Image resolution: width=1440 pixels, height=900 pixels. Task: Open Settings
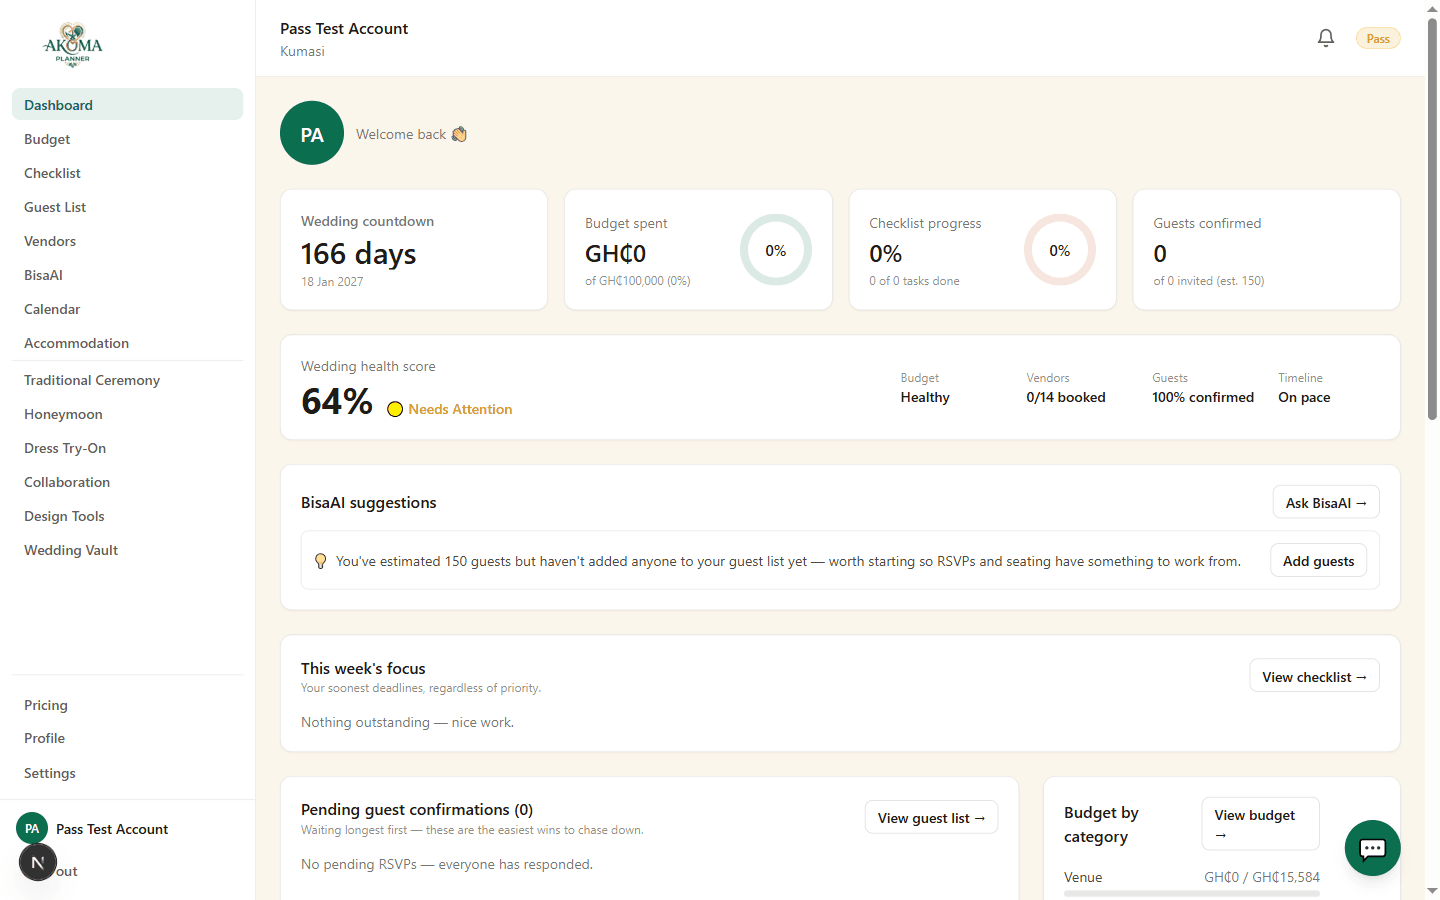[127, 773]
